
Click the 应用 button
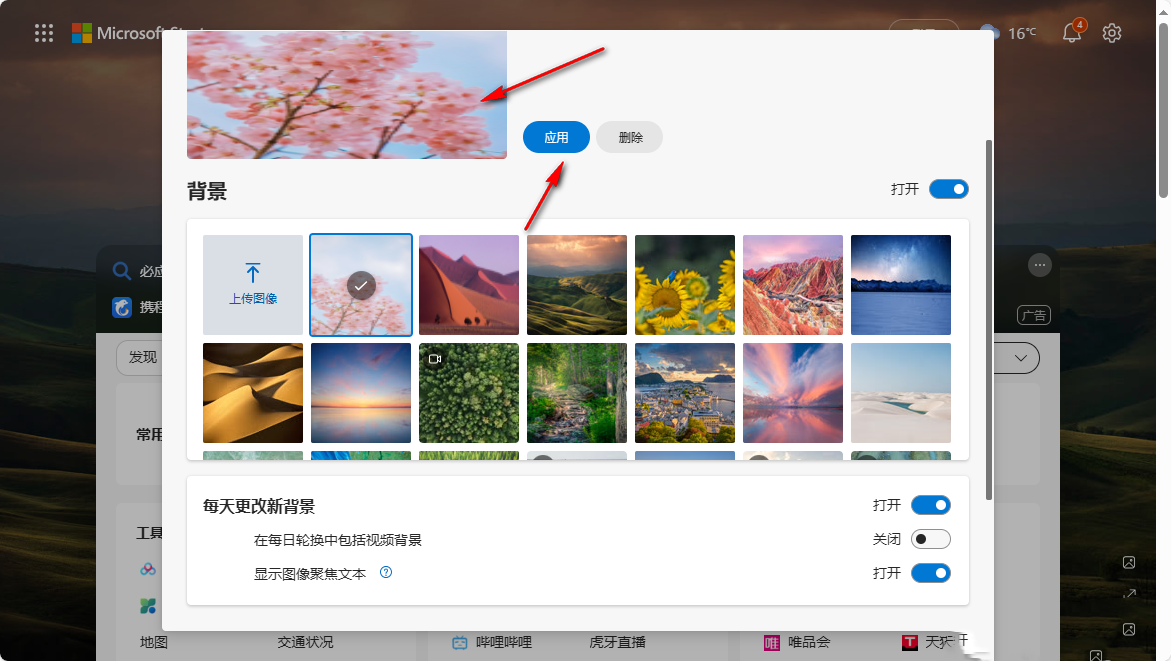click(556, 137)
